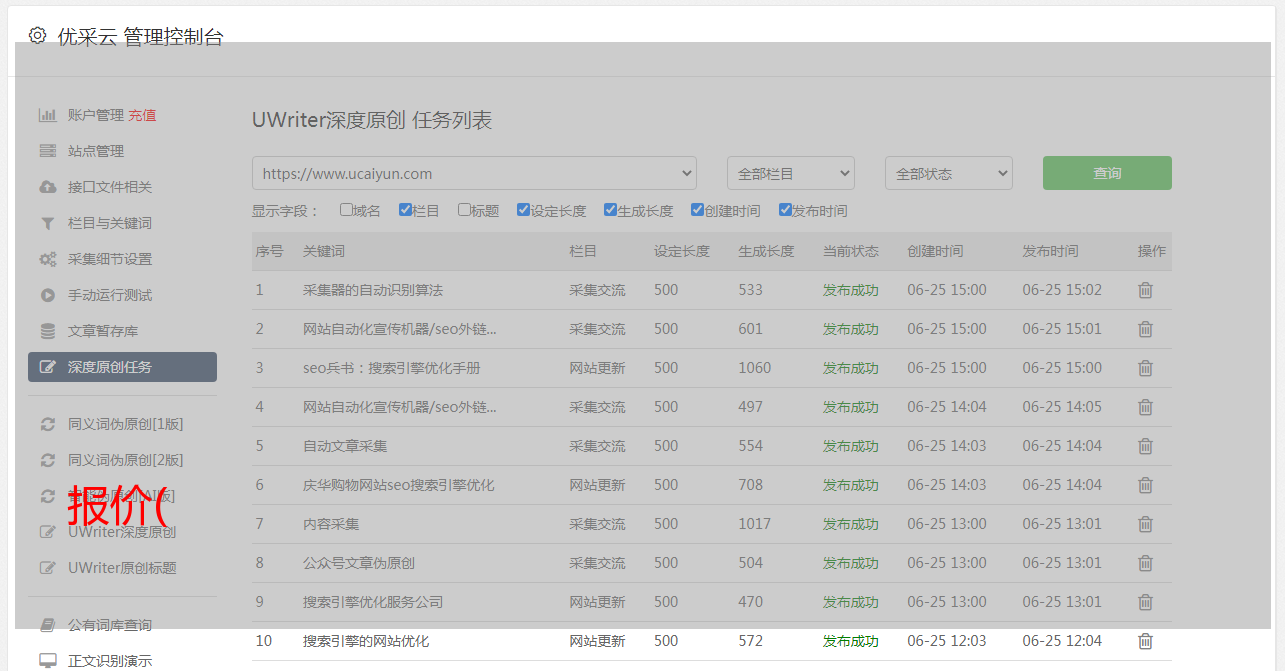1285x671 pixels.
Task: Click the server icon beside 站点管理
Action: click(47, 151)
